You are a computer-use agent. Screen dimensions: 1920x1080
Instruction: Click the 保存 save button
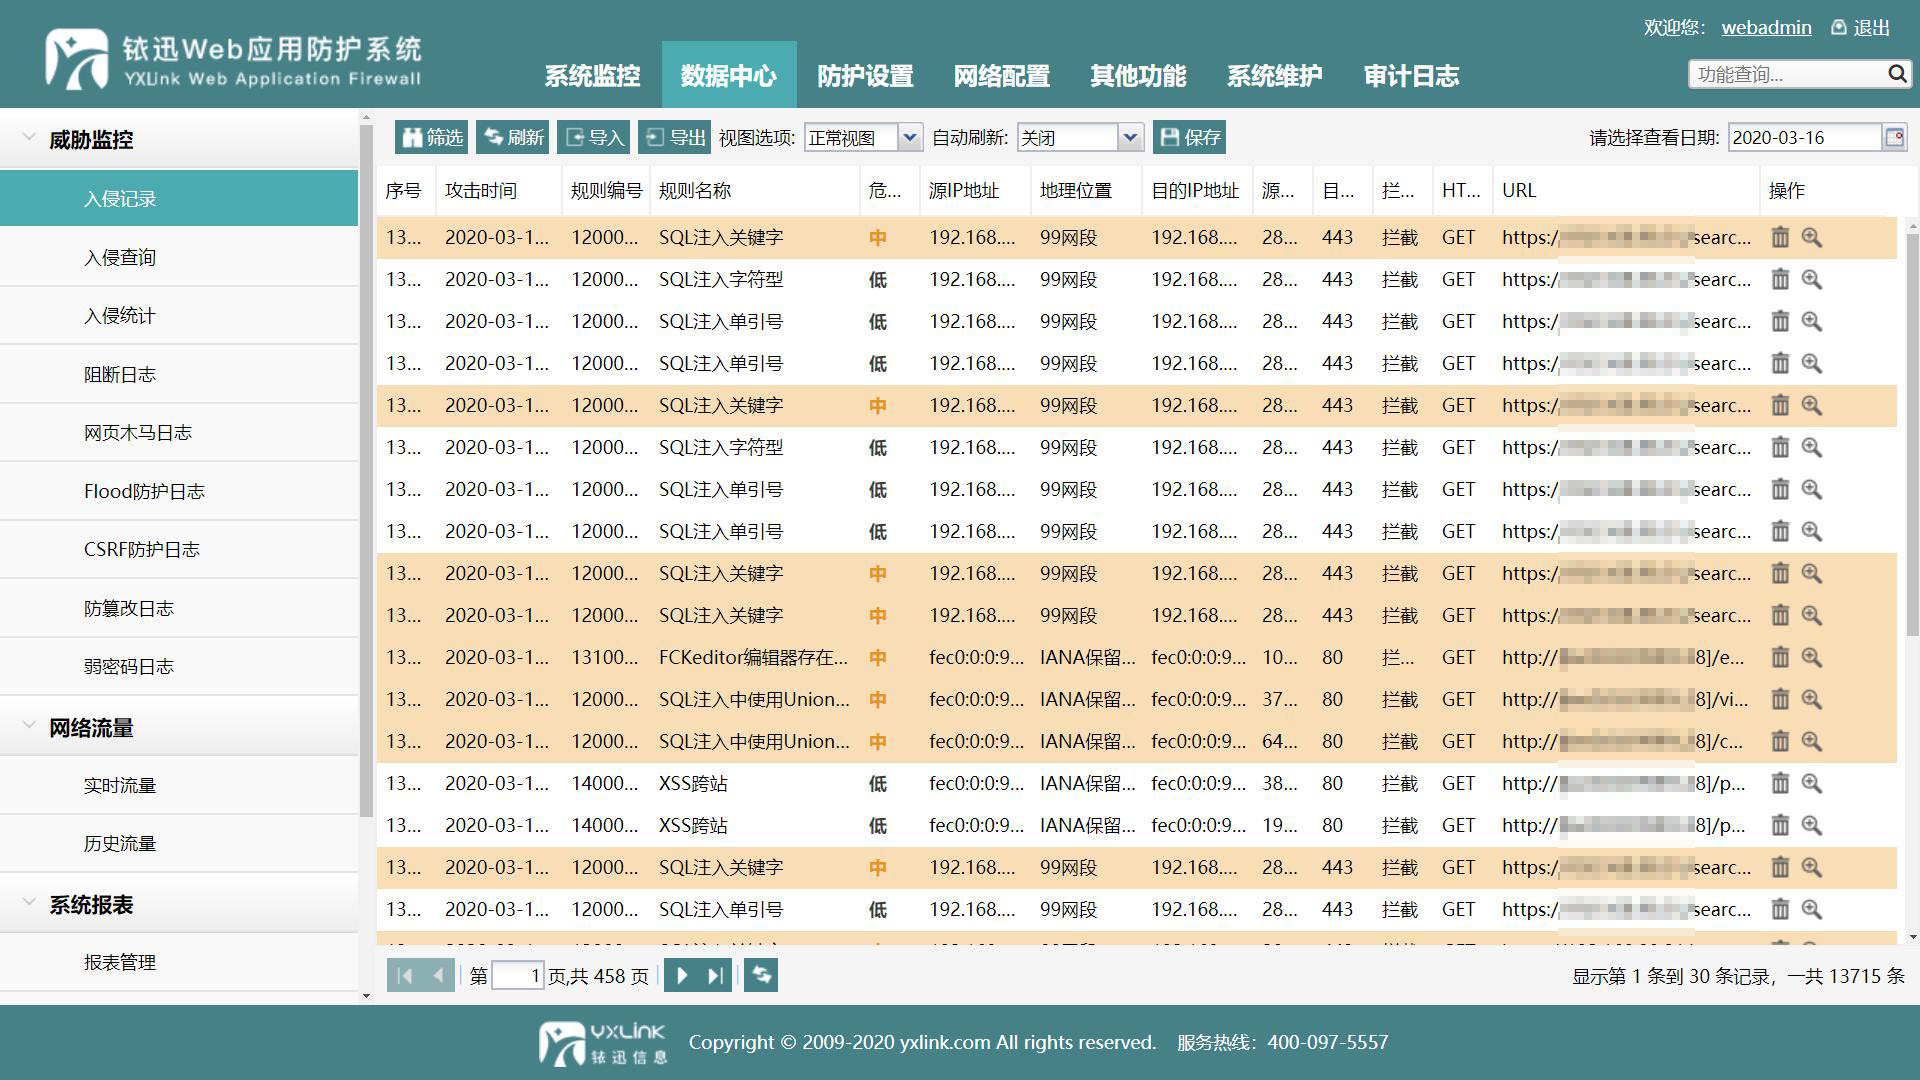[1190, 137]
